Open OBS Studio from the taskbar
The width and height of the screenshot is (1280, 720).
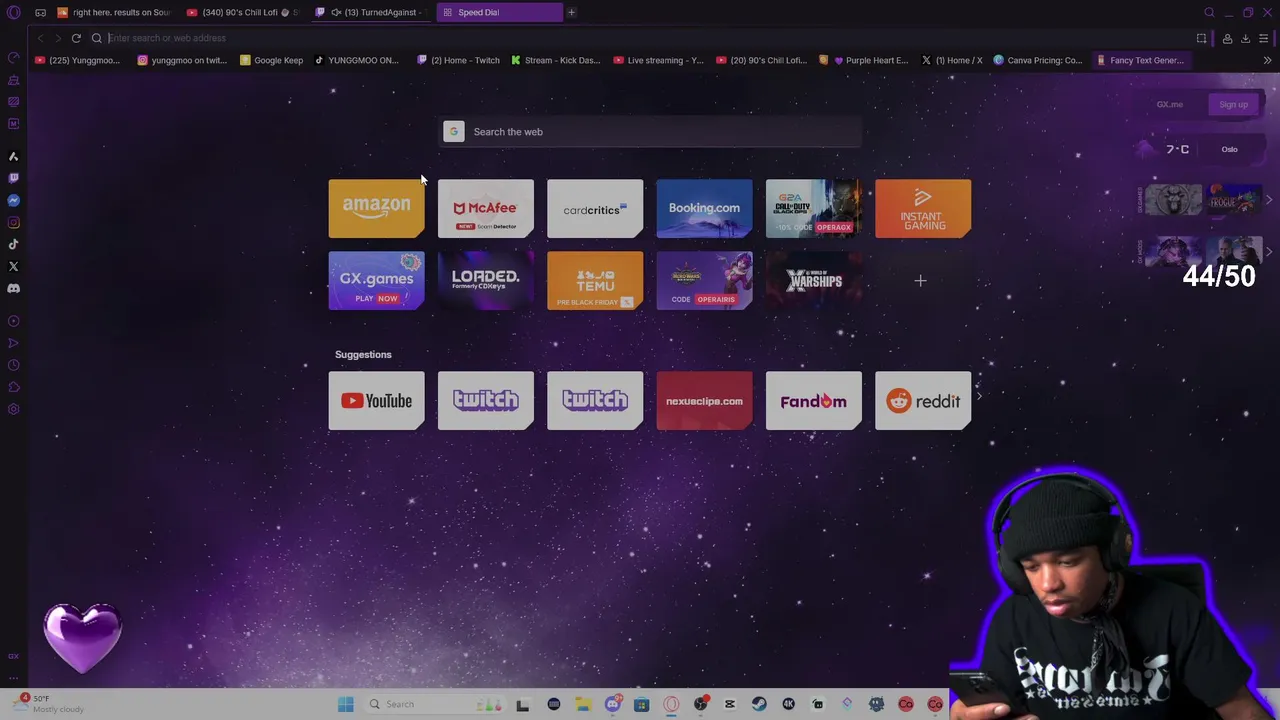click(700, 704)
